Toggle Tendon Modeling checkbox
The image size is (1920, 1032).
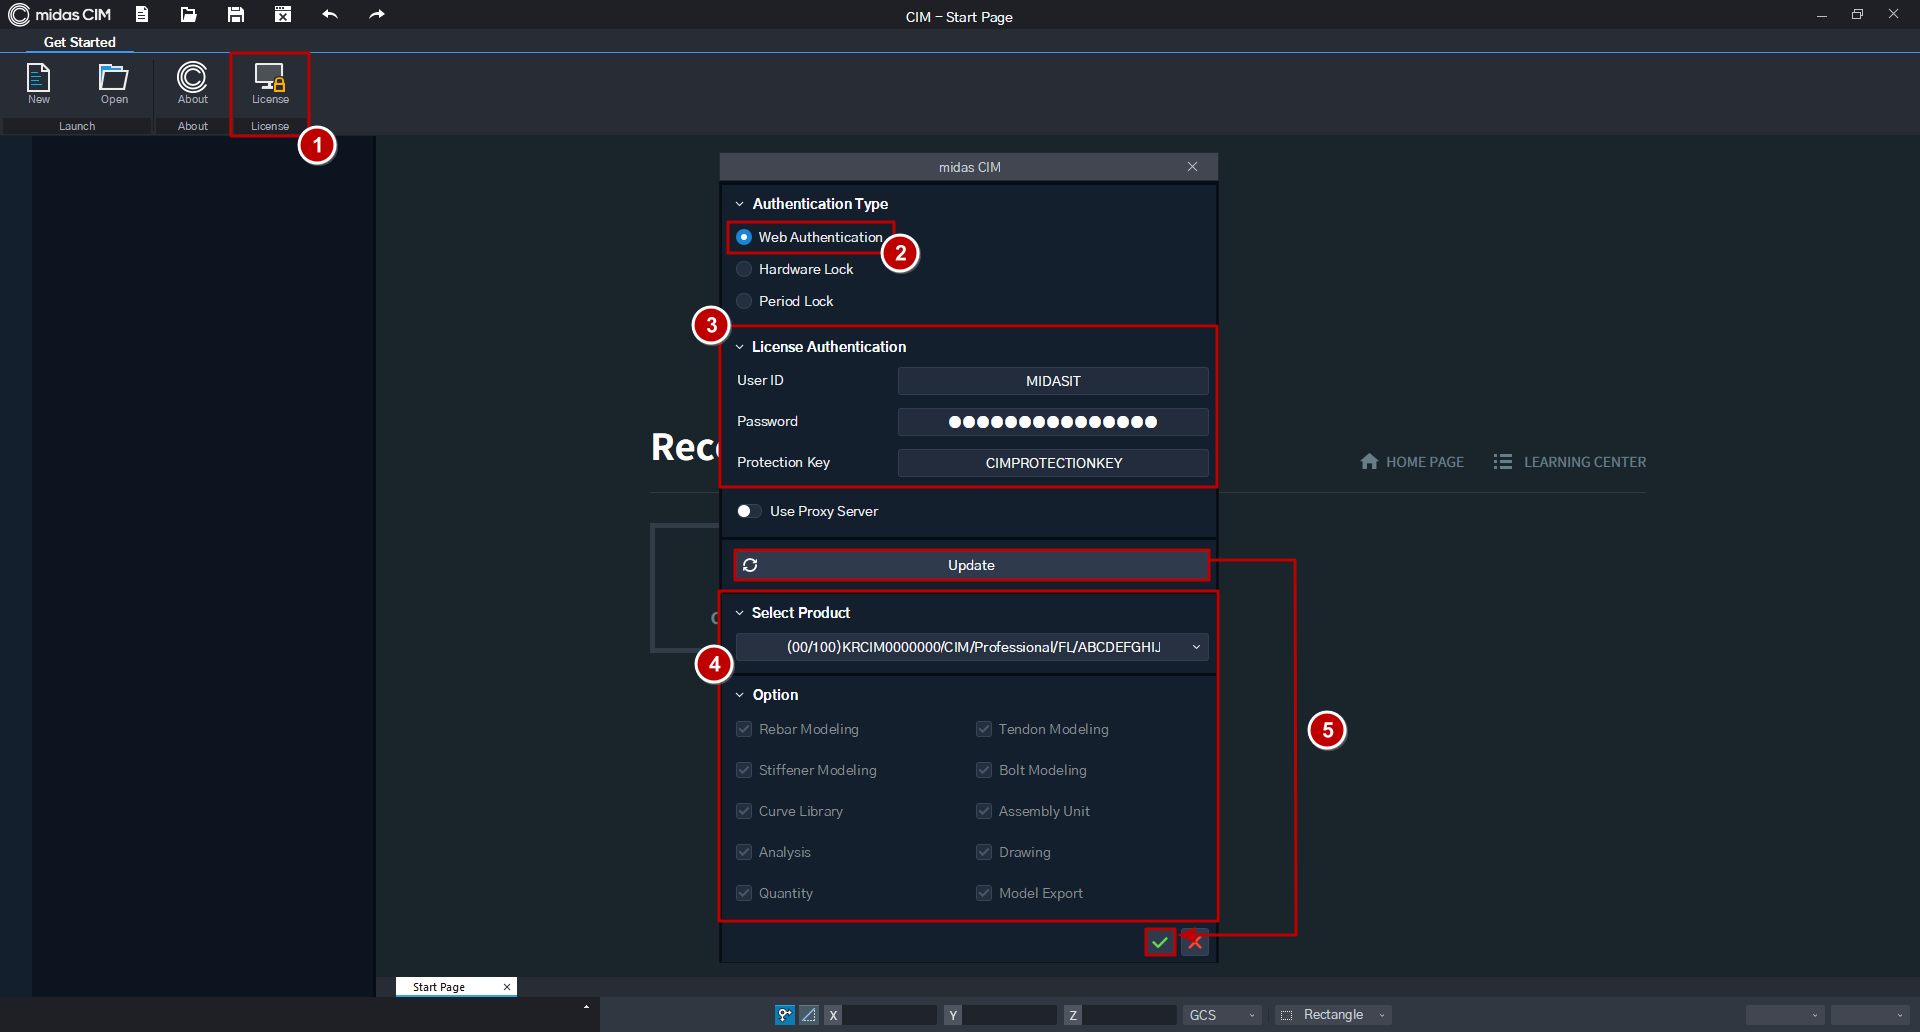pos(984,729)
